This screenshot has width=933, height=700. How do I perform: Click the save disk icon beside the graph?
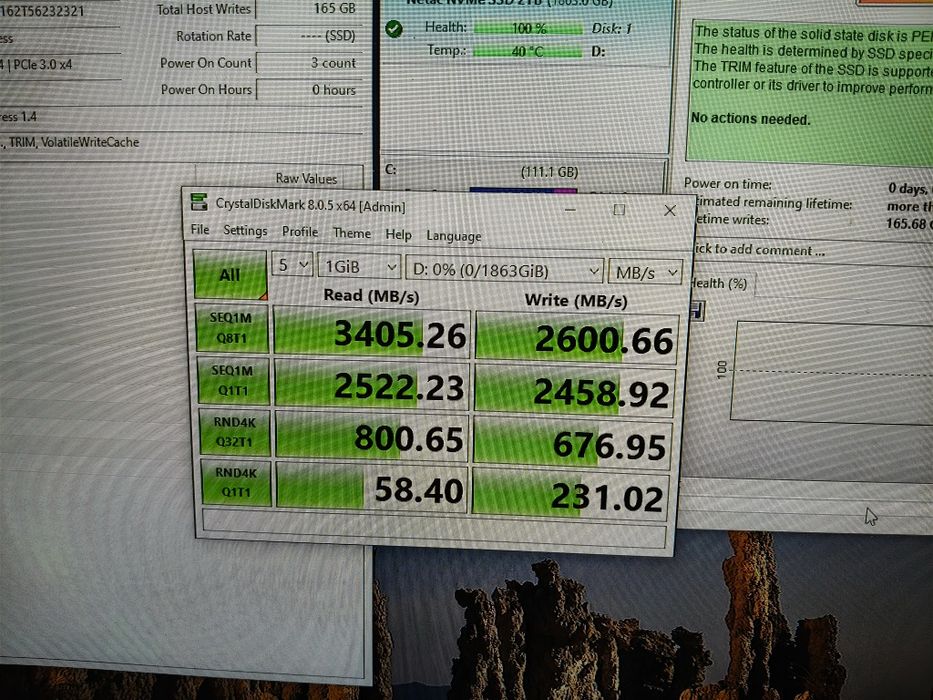[697, 311]
